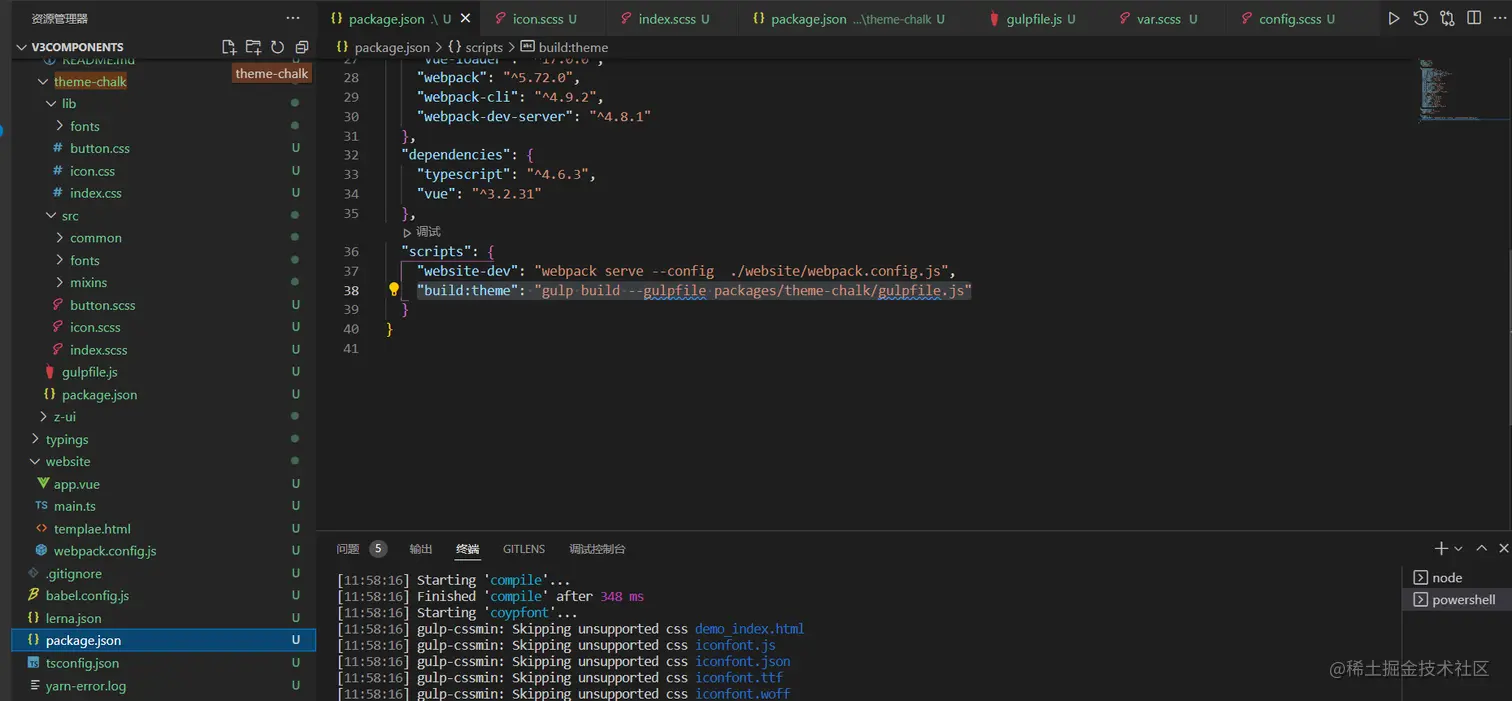The height and width of the screenshot is (701, 1512).
Task: Click the compare changes icon in editor toolbar
Action: 1447,18
